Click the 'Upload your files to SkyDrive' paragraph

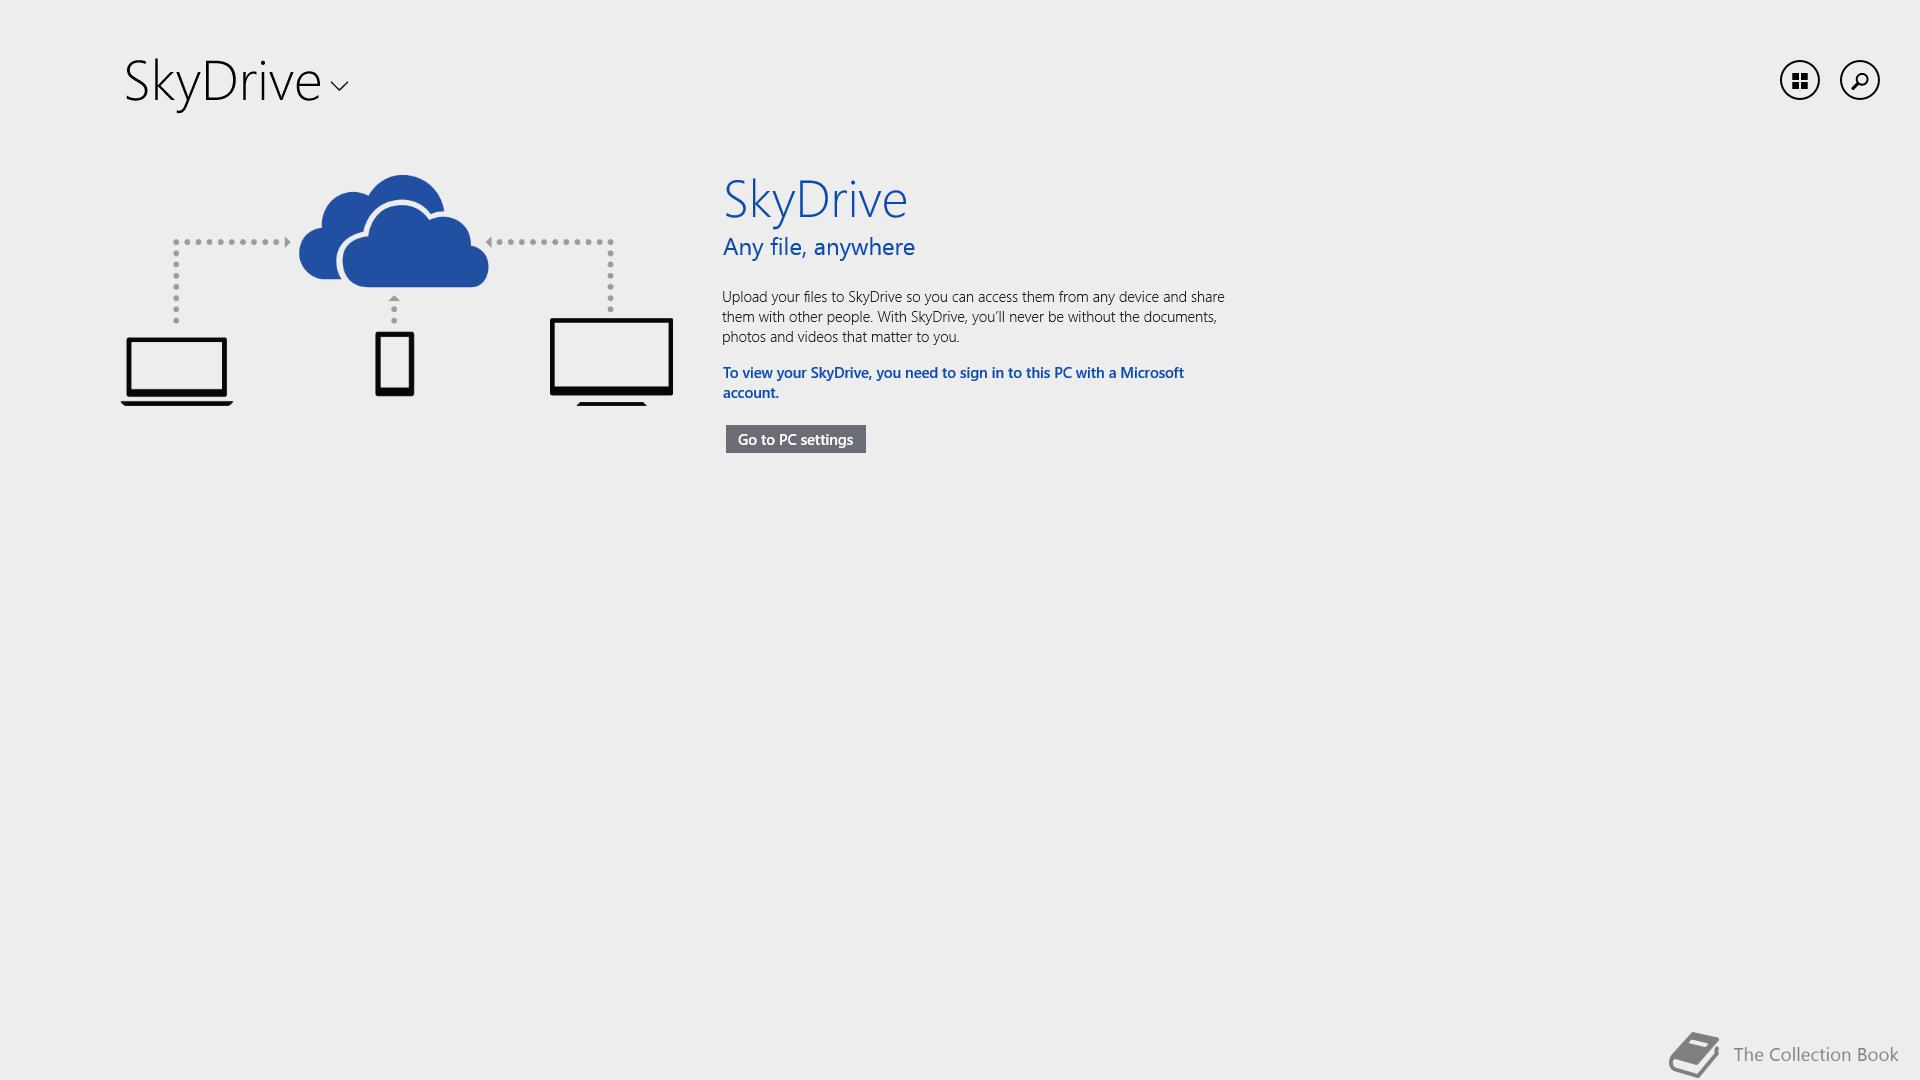coord(973,317)
